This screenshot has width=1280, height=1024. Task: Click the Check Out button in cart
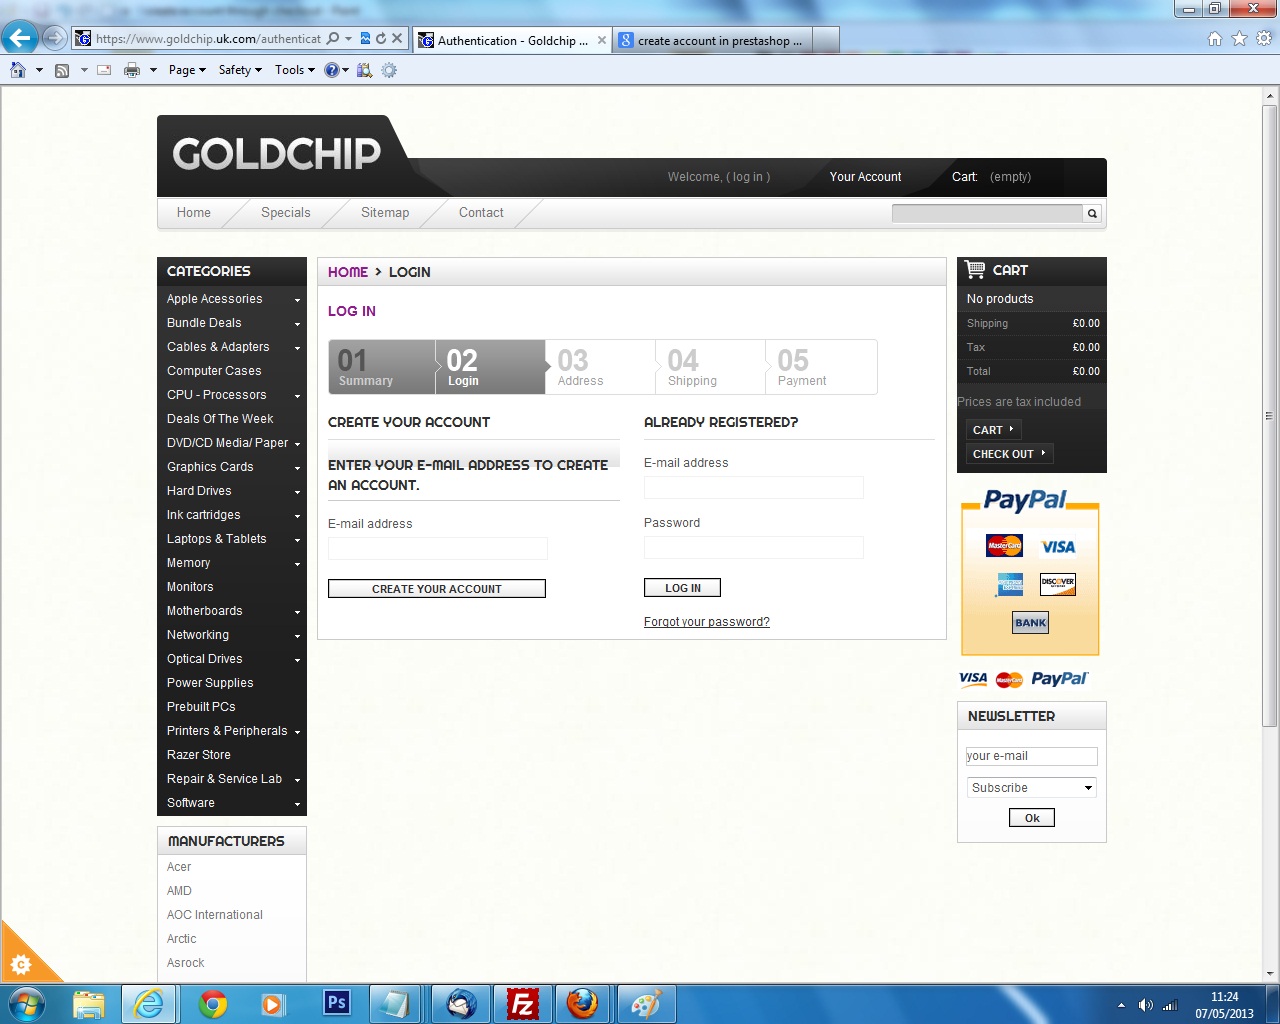click(1009, 454)
